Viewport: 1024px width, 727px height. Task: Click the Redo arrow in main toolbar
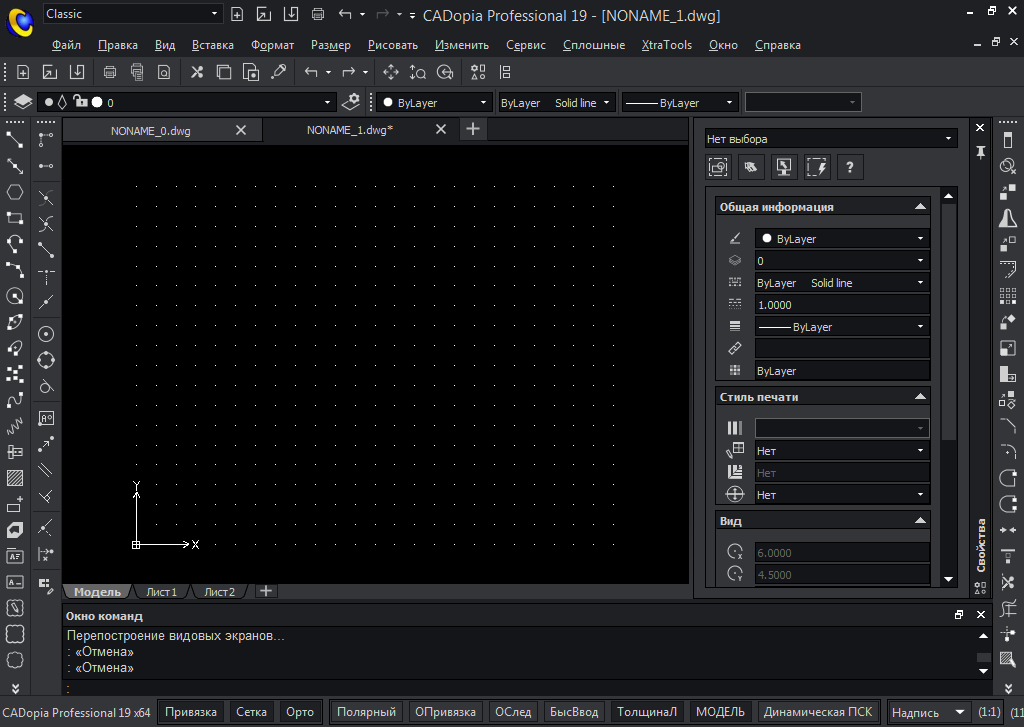tap(349, 72)
